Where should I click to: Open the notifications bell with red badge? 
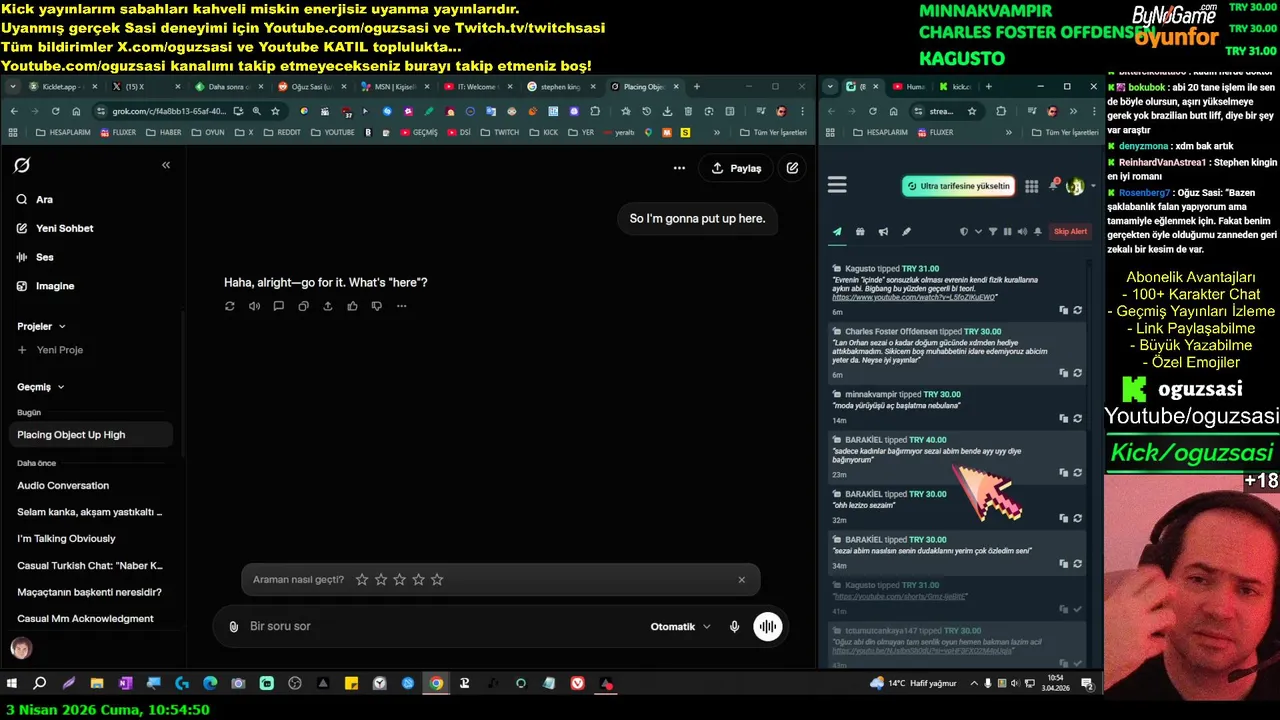1054,185
